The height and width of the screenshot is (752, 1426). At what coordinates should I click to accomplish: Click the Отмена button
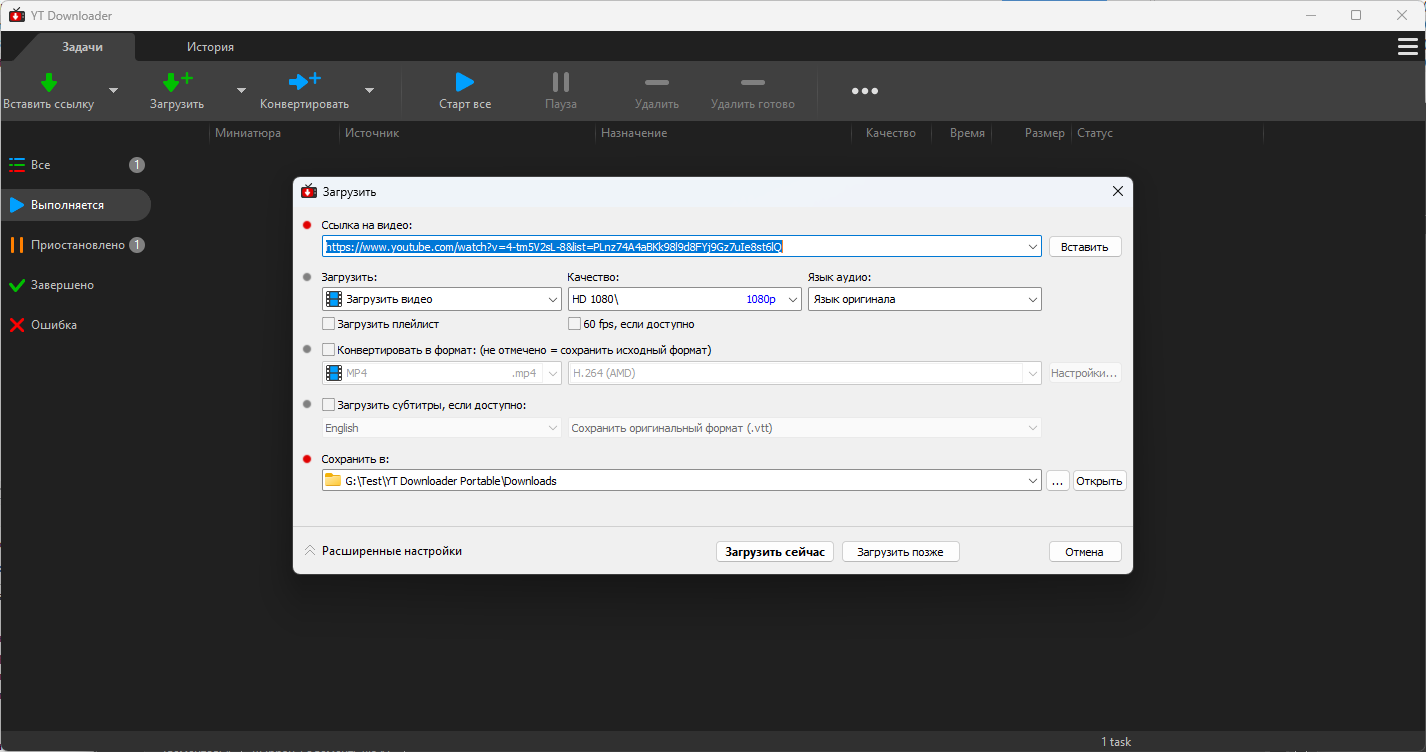[1084, 552]
